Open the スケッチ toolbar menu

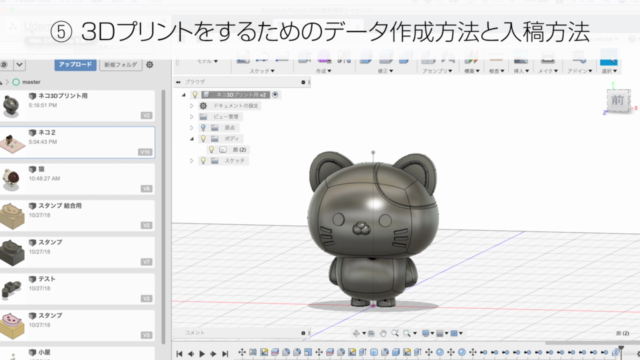point(262,71)
